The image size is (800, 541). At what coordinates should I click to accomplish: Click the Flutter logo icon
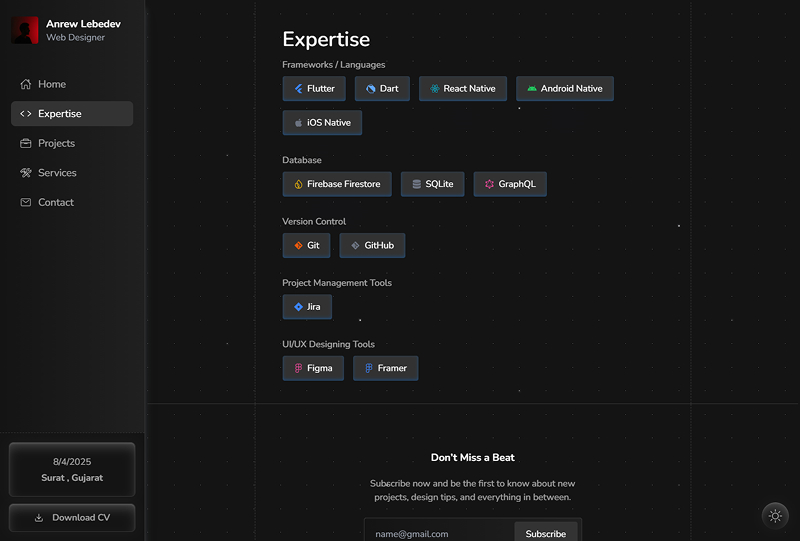(x=298, y=89)
